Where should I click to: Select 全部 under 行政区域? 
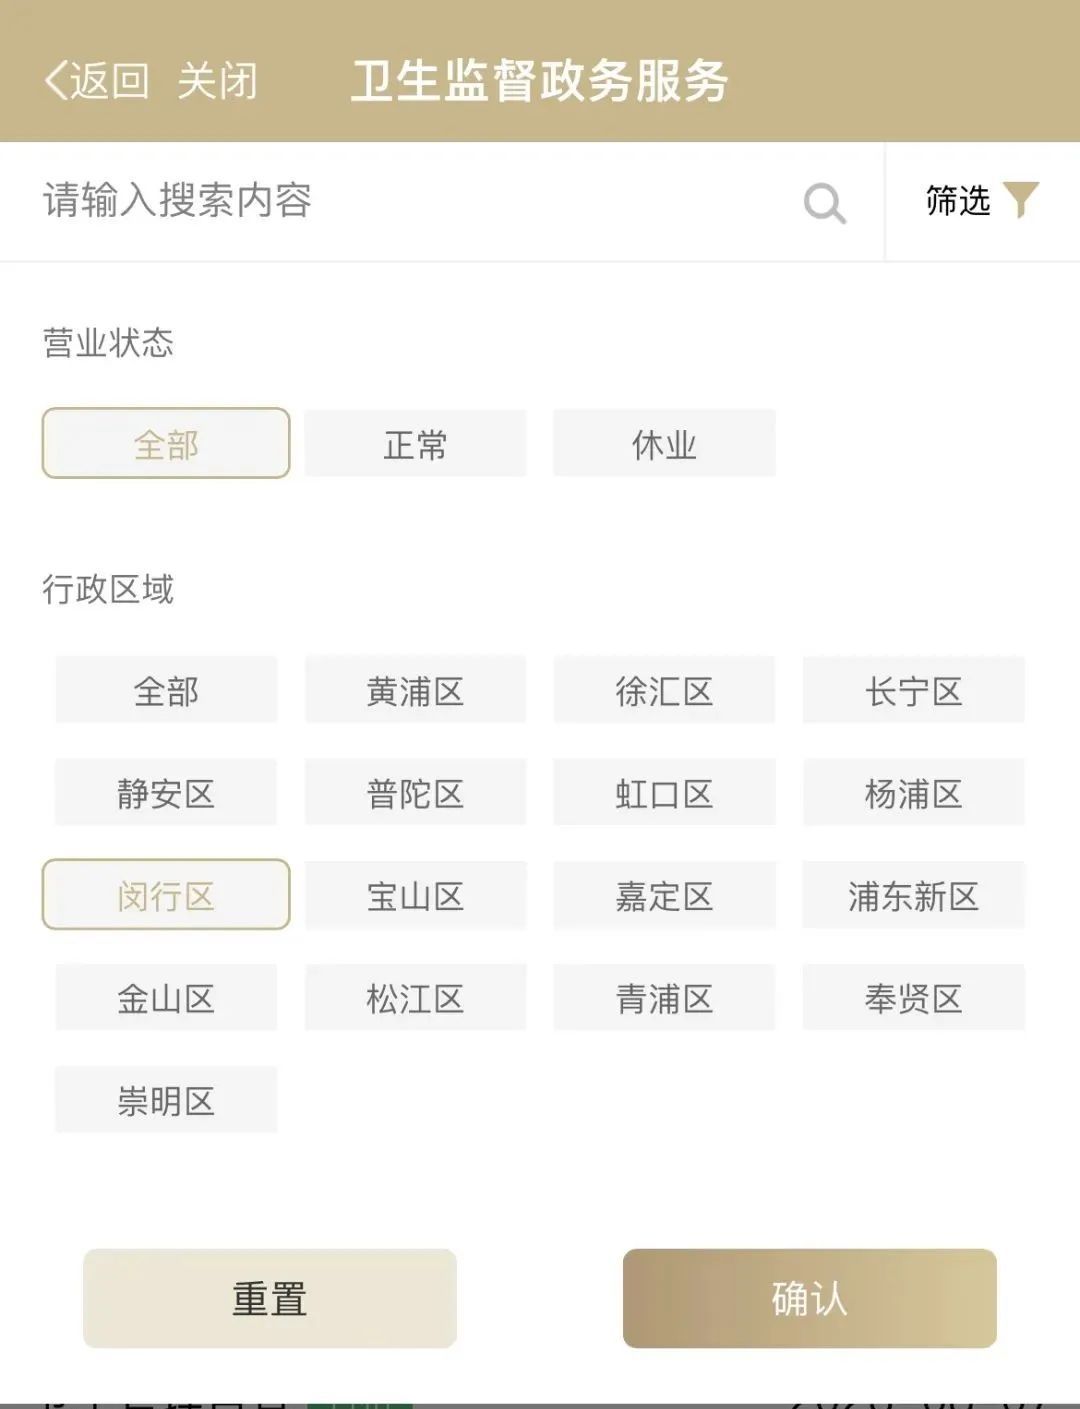pos(166,690)
